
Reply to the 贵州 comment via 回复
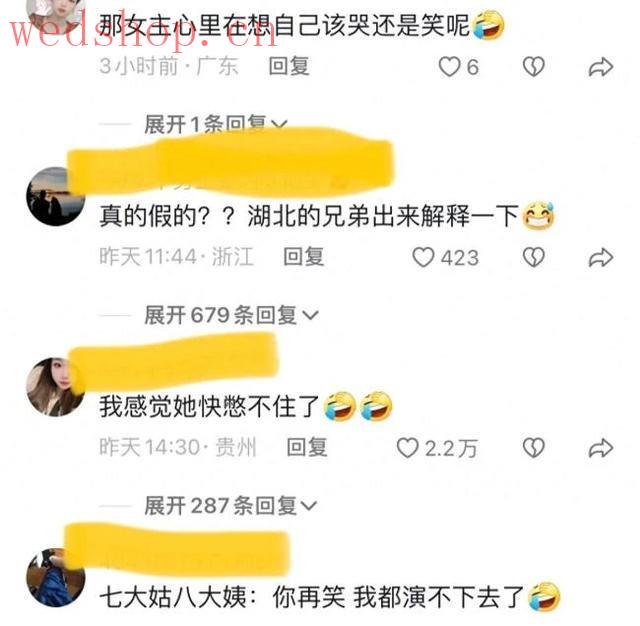coord(307,447)
